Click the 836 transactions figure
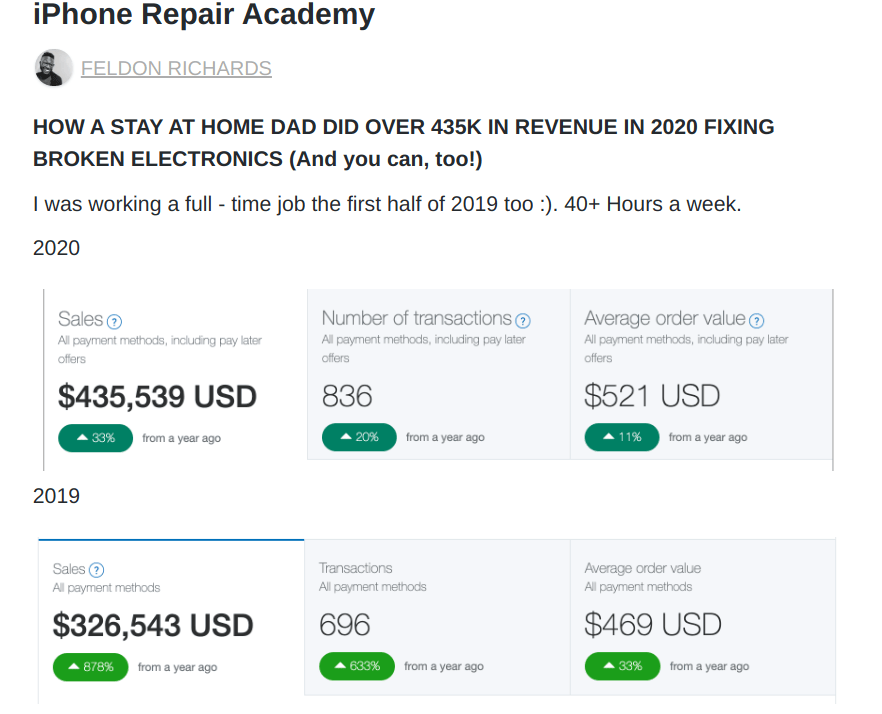882x714 pixels. [x=347, y=396]
